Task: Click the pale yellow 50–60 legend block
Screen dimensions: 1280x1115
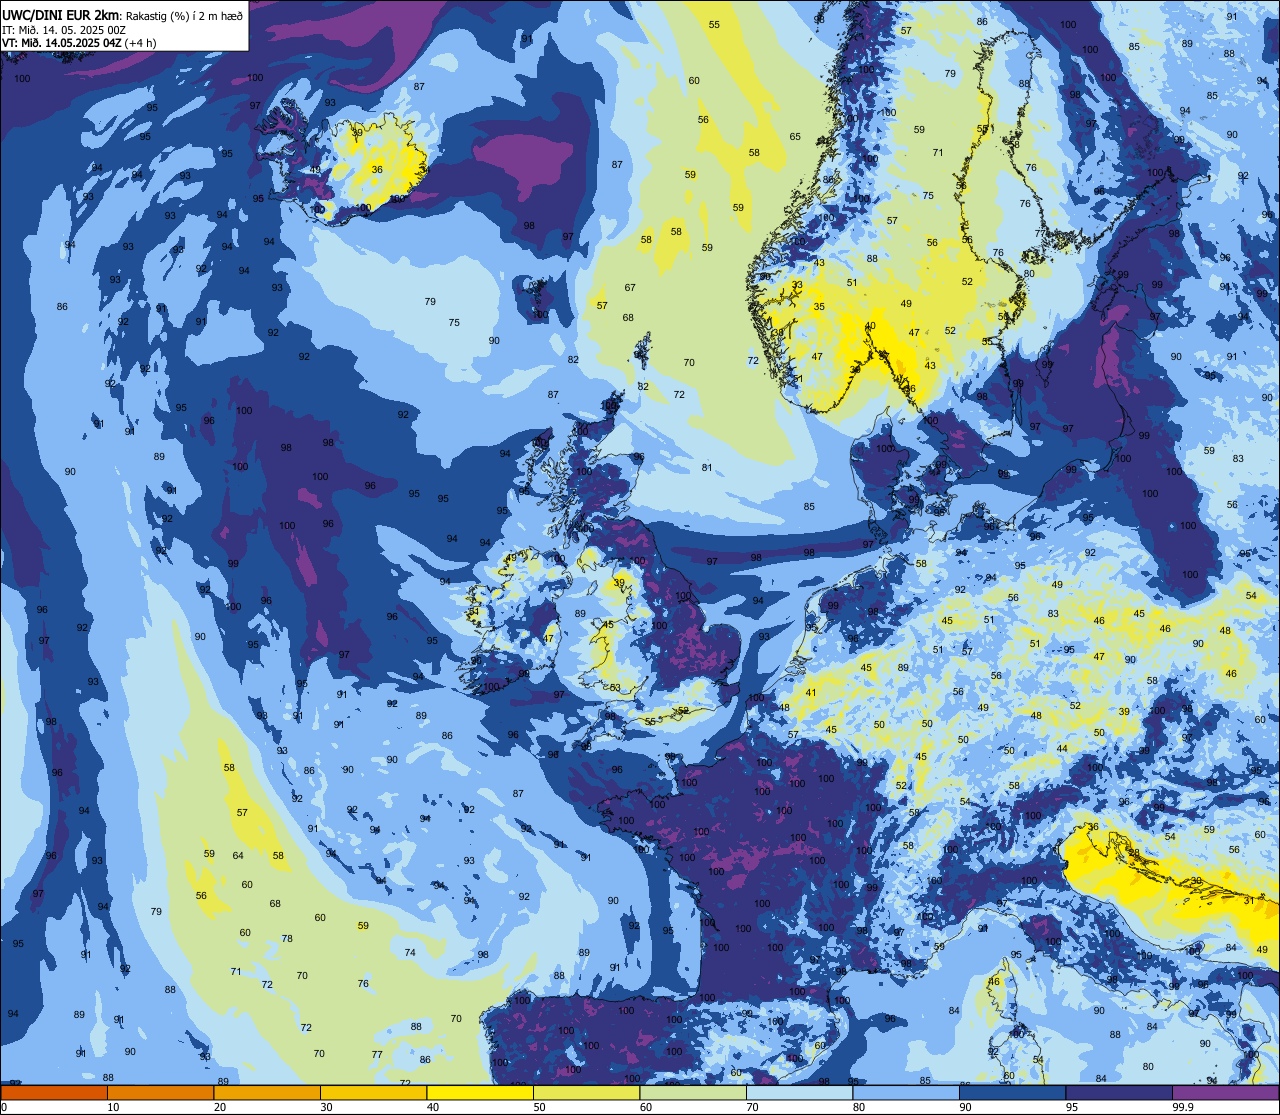Action: pos(587,1092)
